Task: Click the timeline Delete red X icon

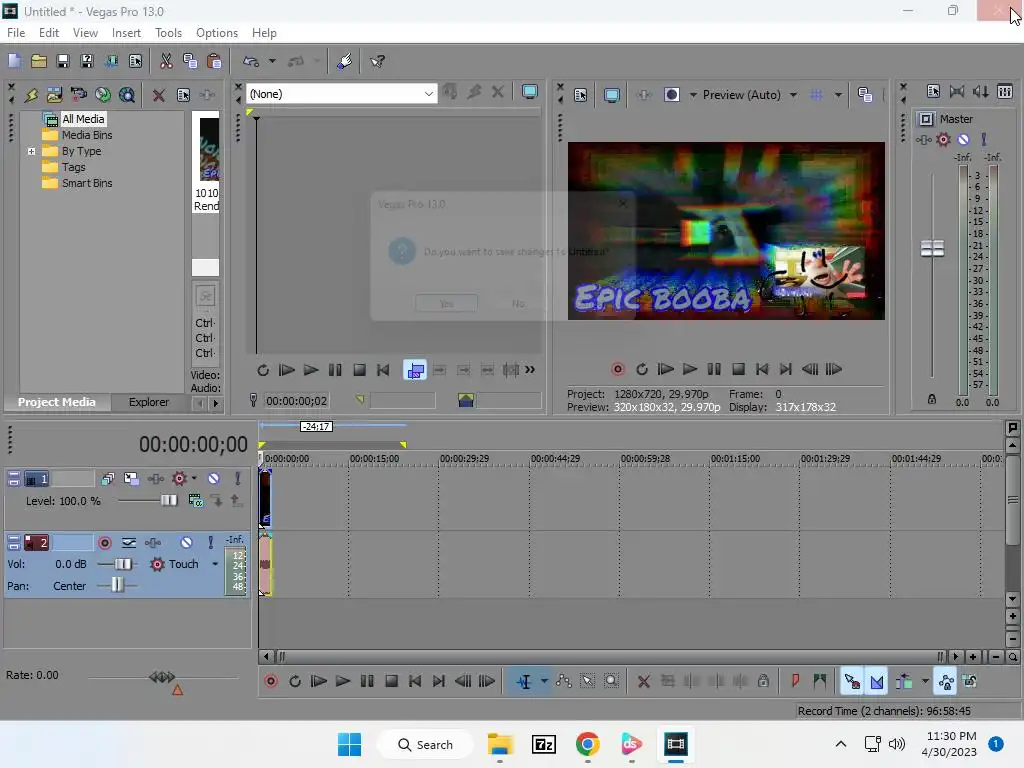Action: click(644, 682)
